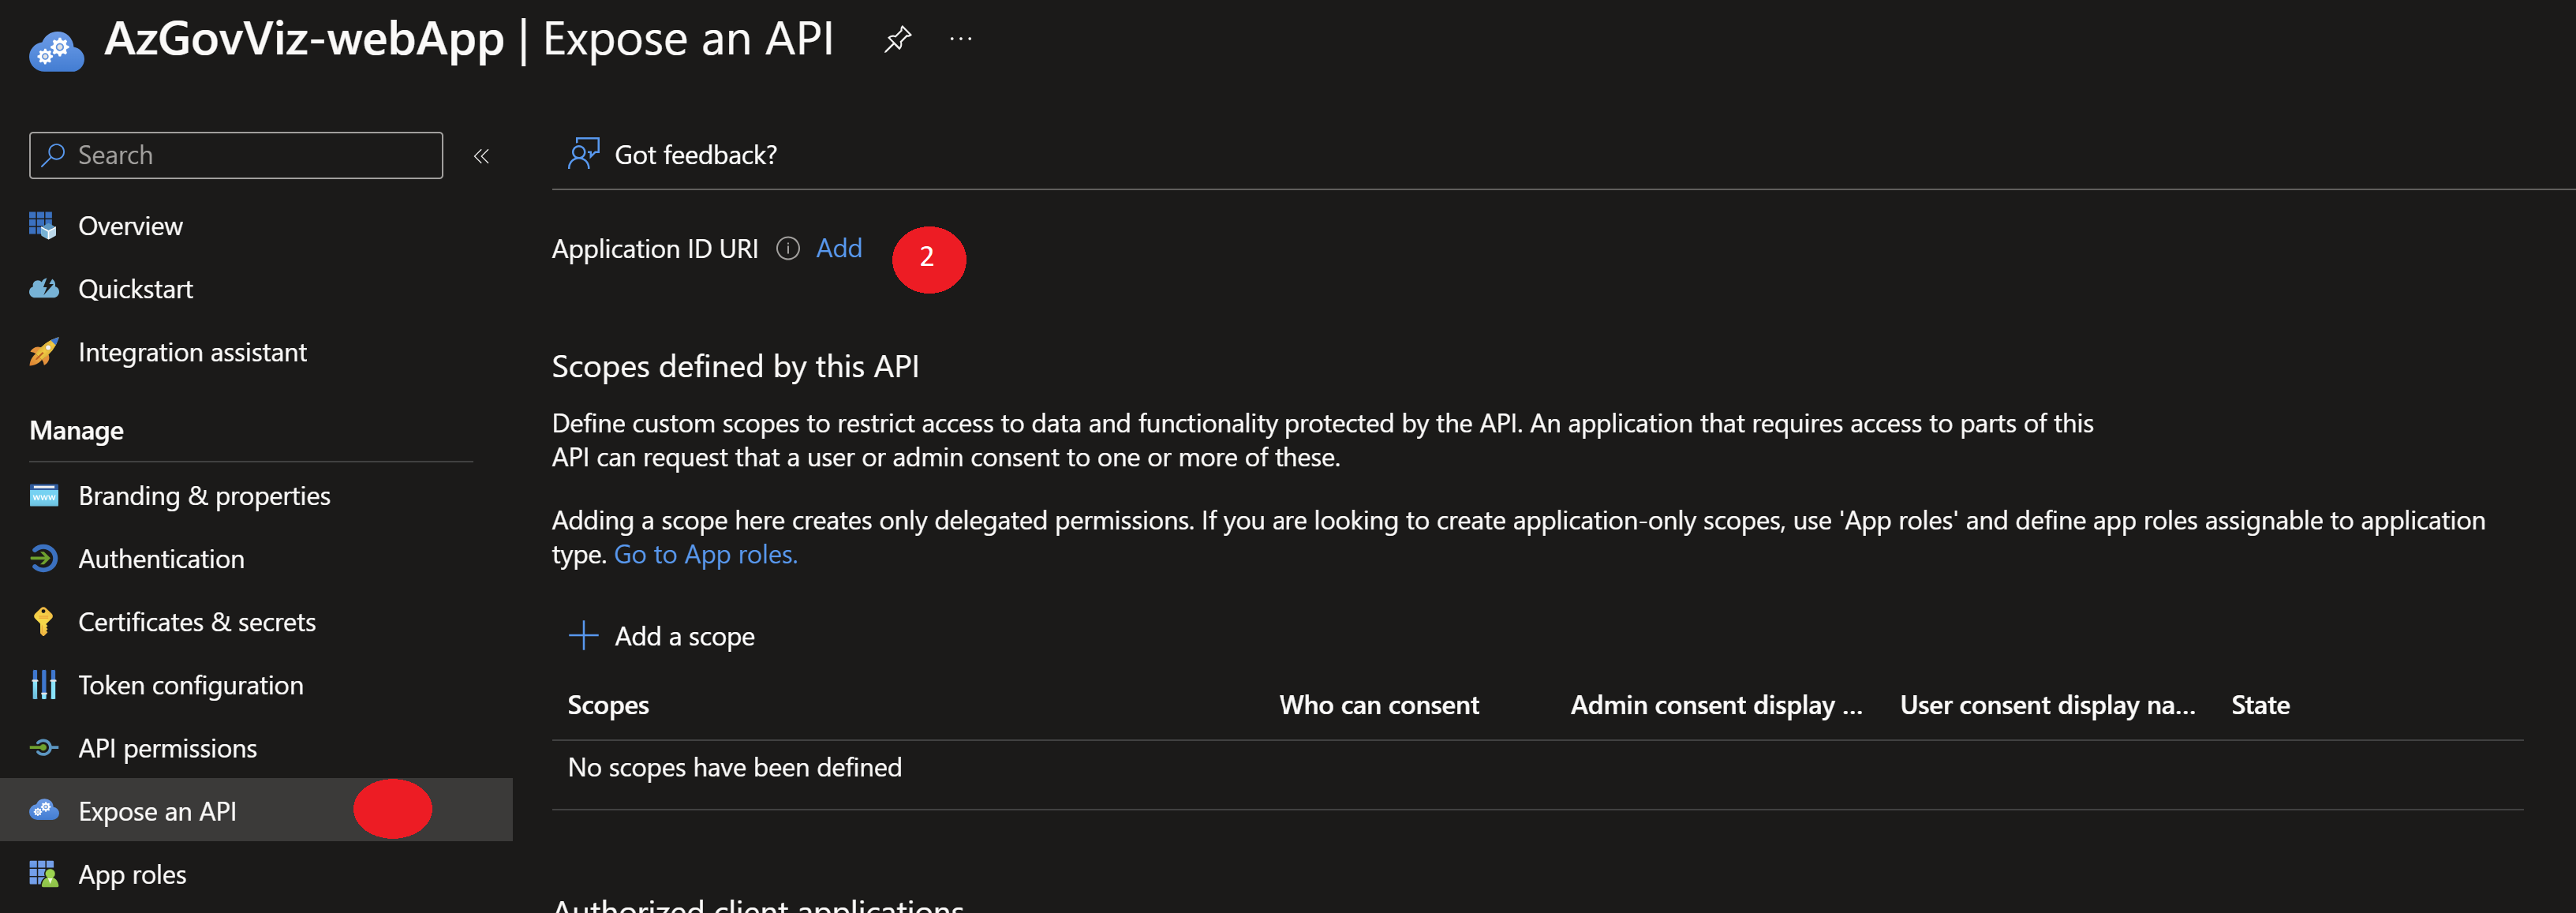Open Token configuration page
Image resolution: width=2576 pixels, height=913 pixels.
pyautogui.click(x=190, y=685)
